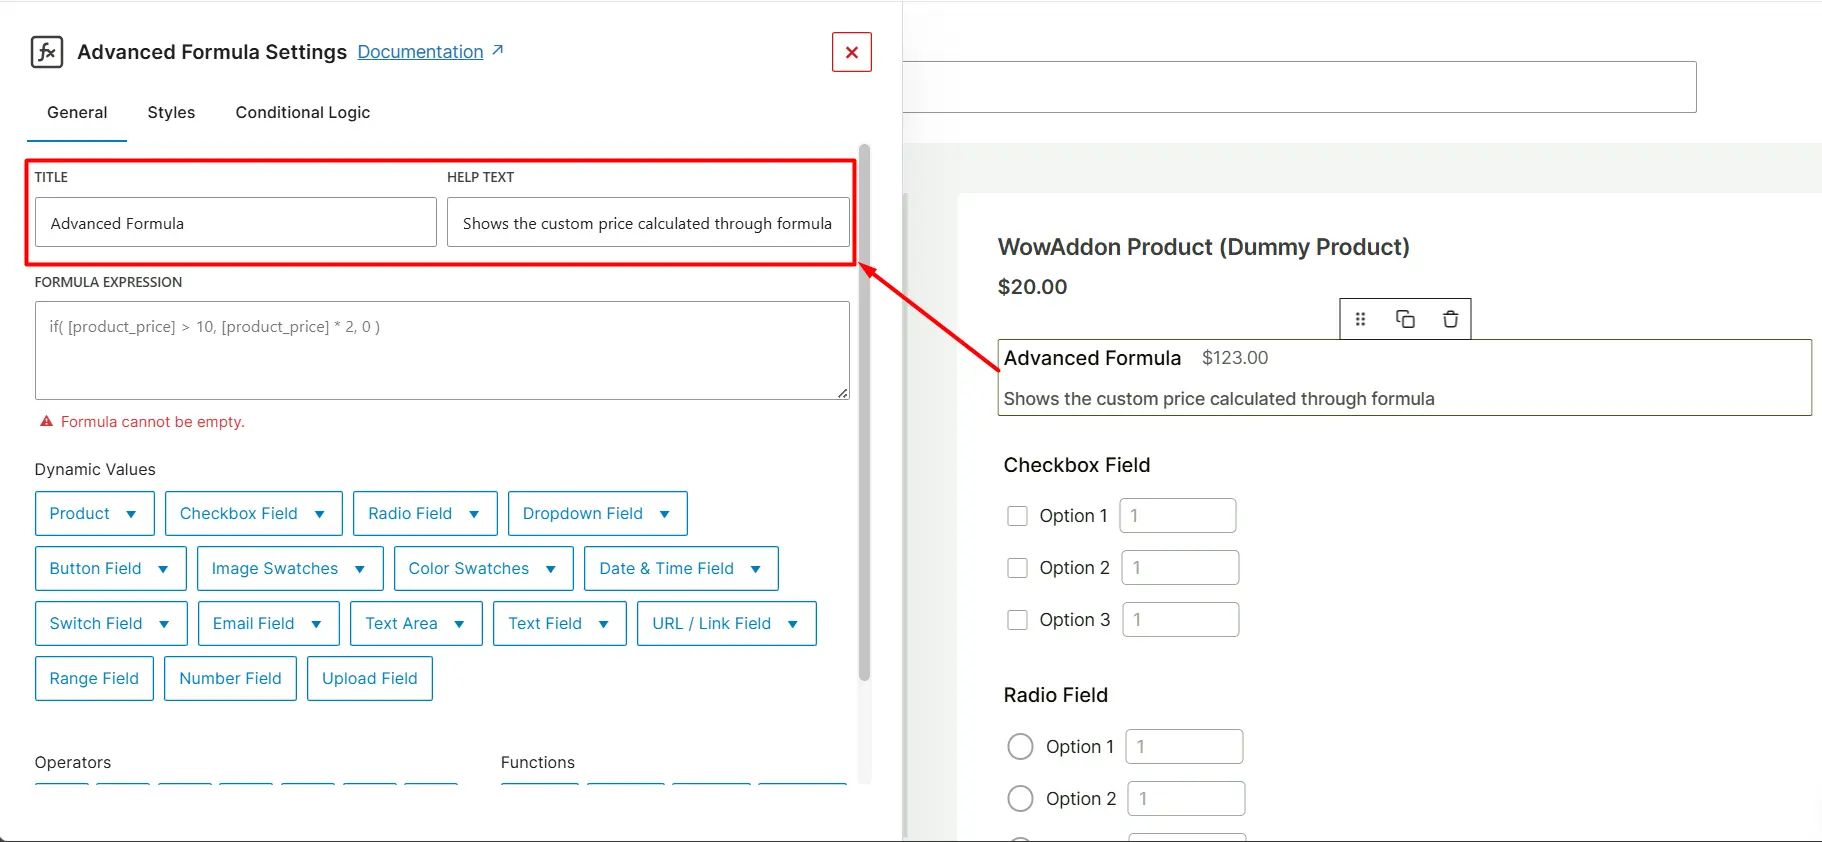
Task: Insert the Range Field dynamic value
Action: tap(94, 679)
